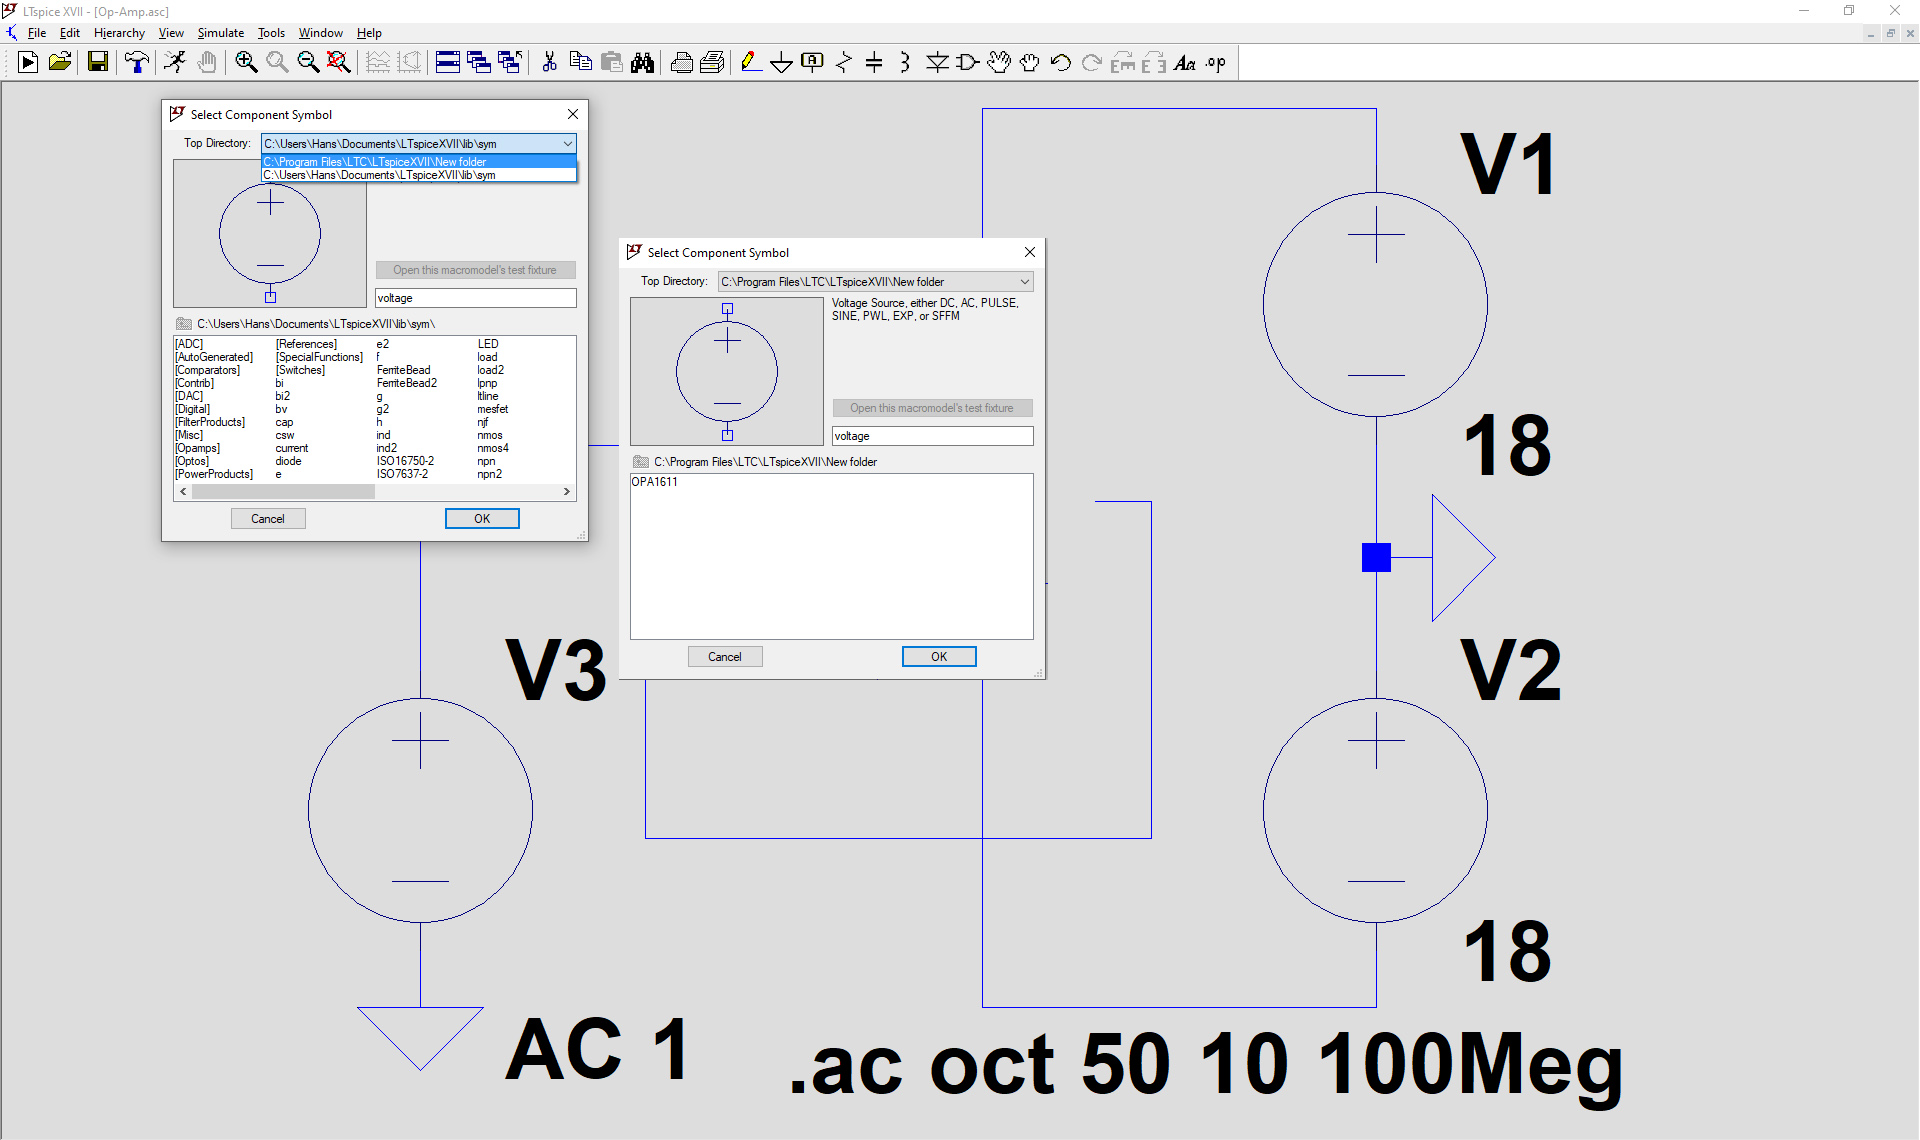
Task: Open the Window menu
Action: 320,33
